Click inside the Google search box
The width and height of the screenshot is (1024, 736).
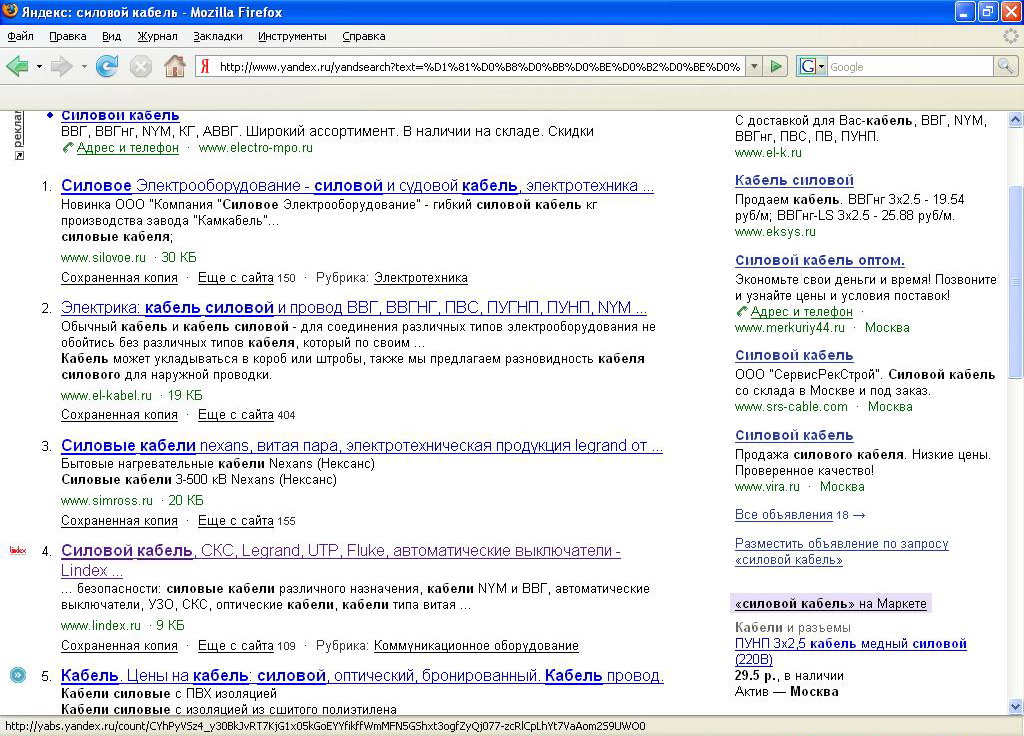pos(908,67)
